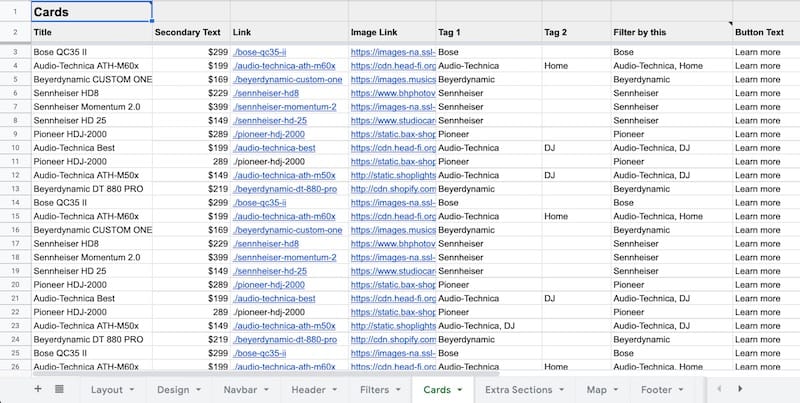This screenshot has height=403, width=800.
Task: Open the Map sheet tab
Action: click(596, 390)
